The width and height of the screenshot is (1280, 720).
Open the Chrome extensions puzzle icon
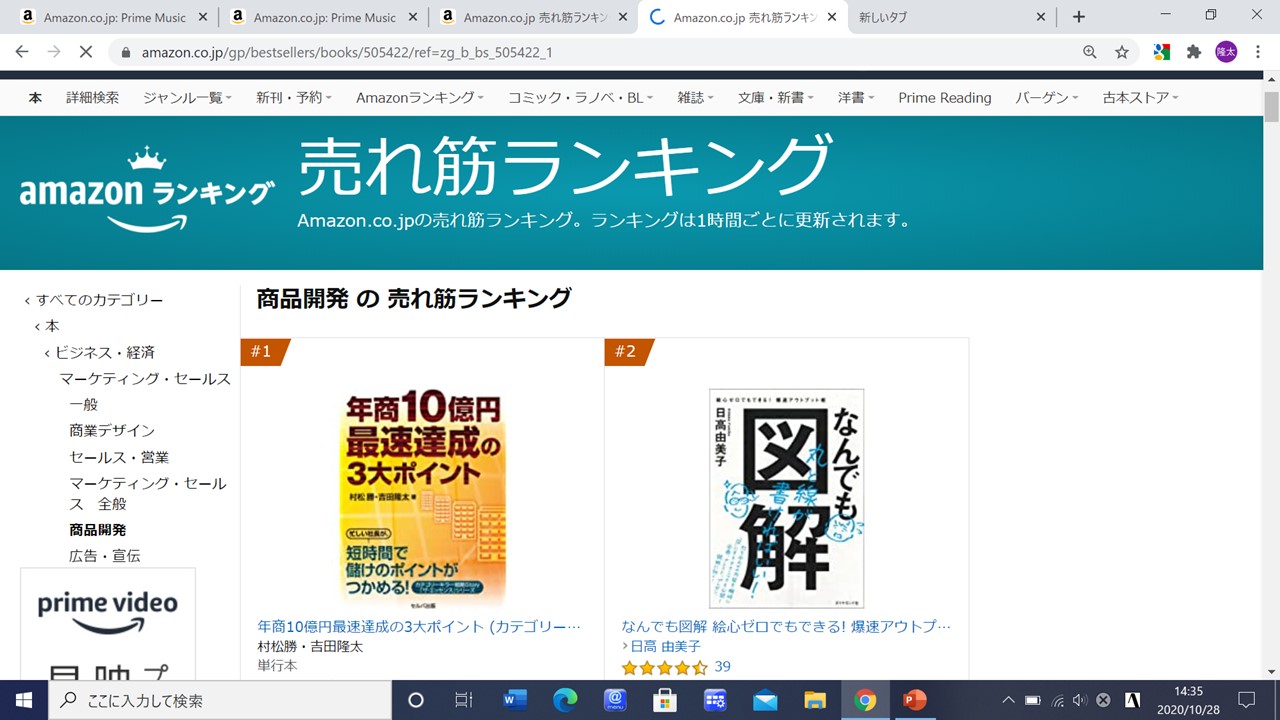click(x=1193, y=52)
